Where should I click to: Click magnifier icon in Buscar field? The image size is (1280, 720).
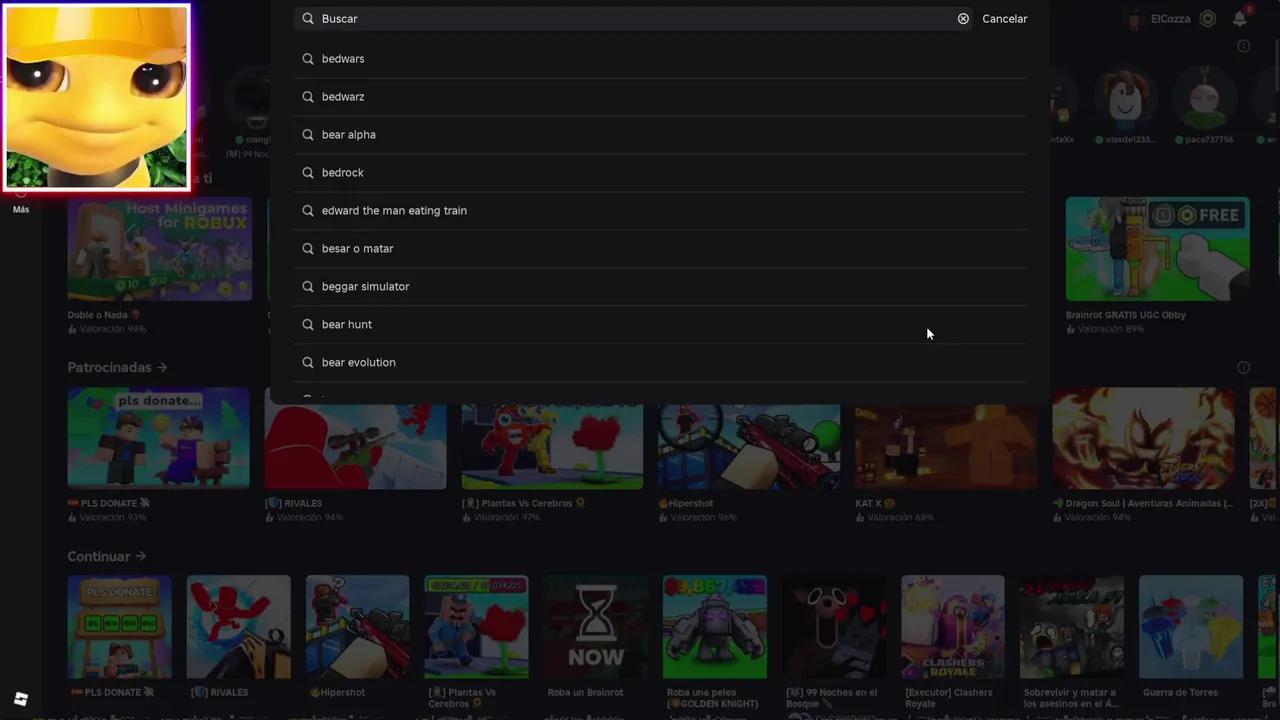pyautogui.click(x=308, y=19)
